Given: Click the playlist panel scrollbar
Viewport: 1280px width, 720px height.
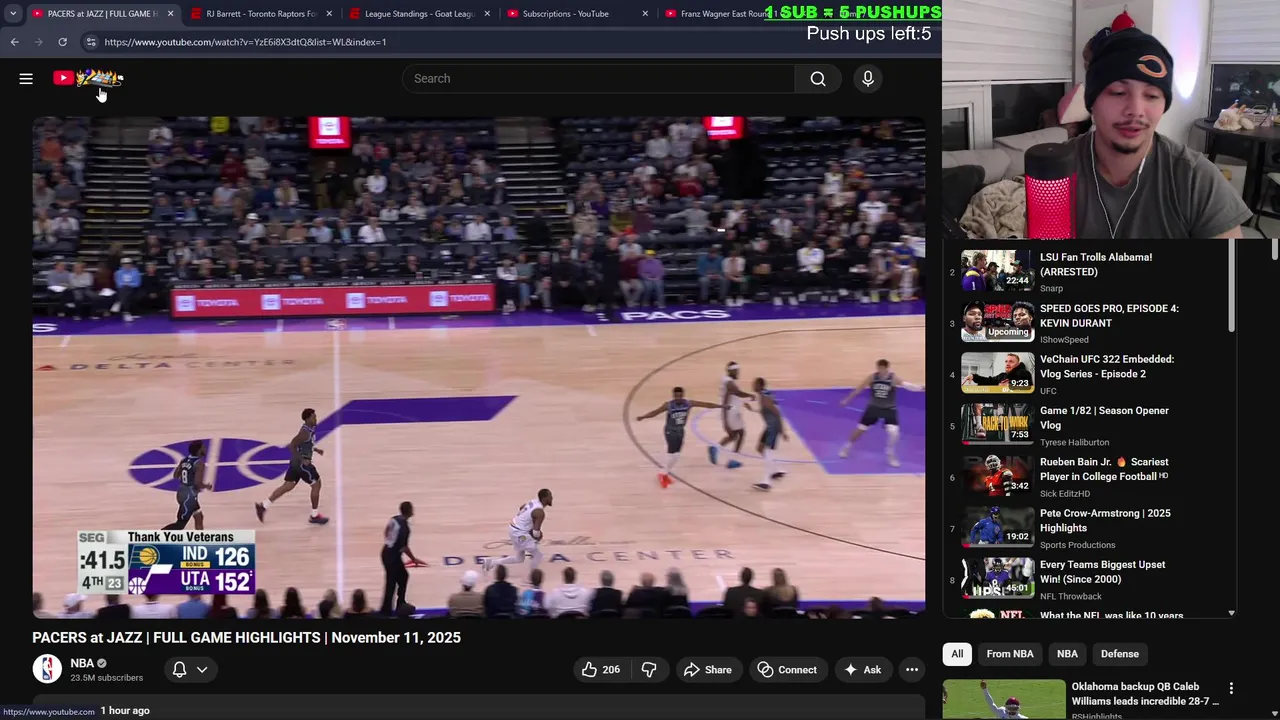Looking at the screenshot, I should [x=1231, y=285].
